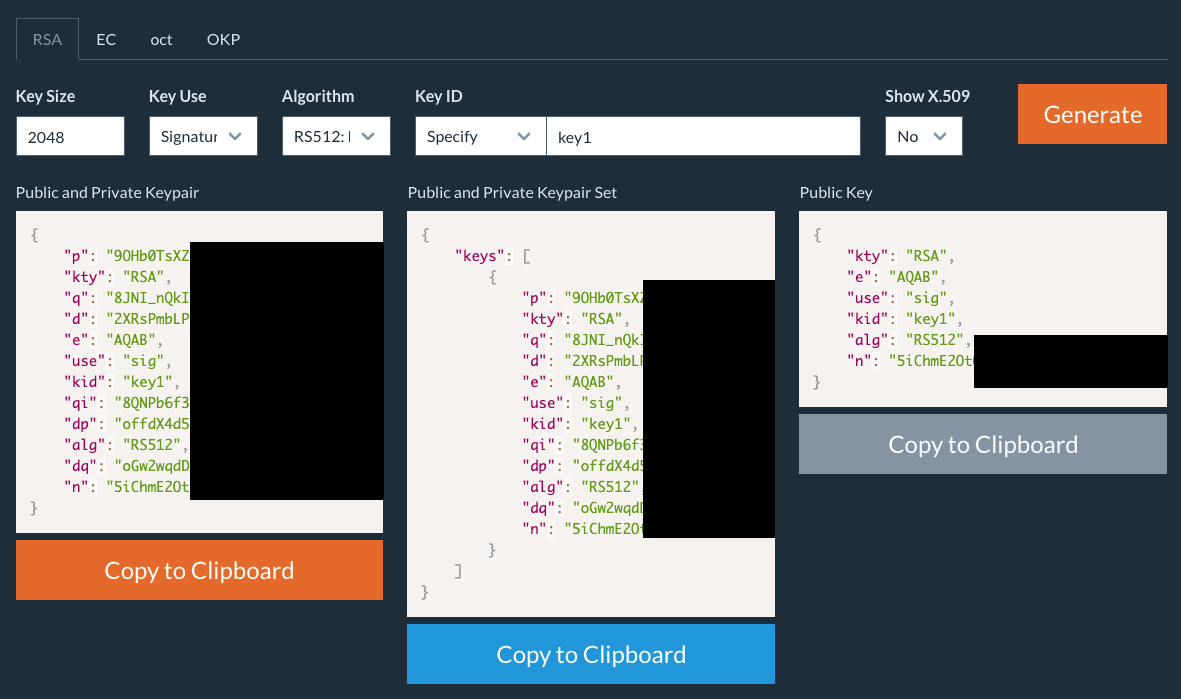The image size is (1181, 699).
Task: Open the Key ID mode dropdown set to Specify
Action: (480, 135)
